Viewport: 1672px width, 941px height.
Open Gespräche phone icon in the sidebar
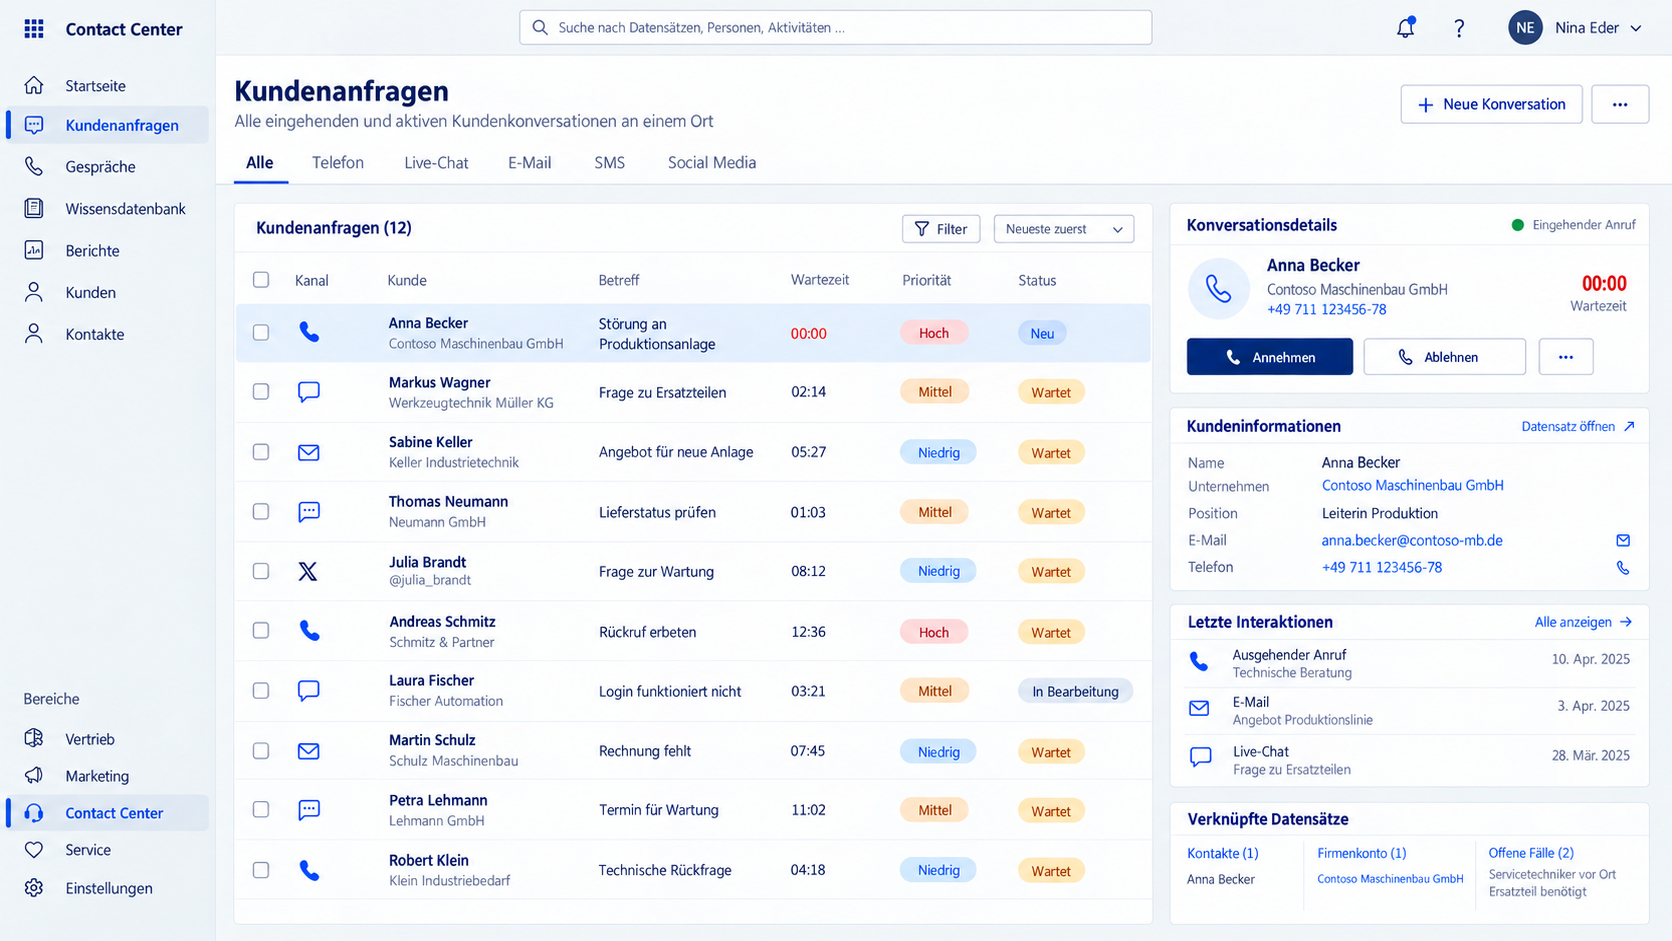click(34, 166)
